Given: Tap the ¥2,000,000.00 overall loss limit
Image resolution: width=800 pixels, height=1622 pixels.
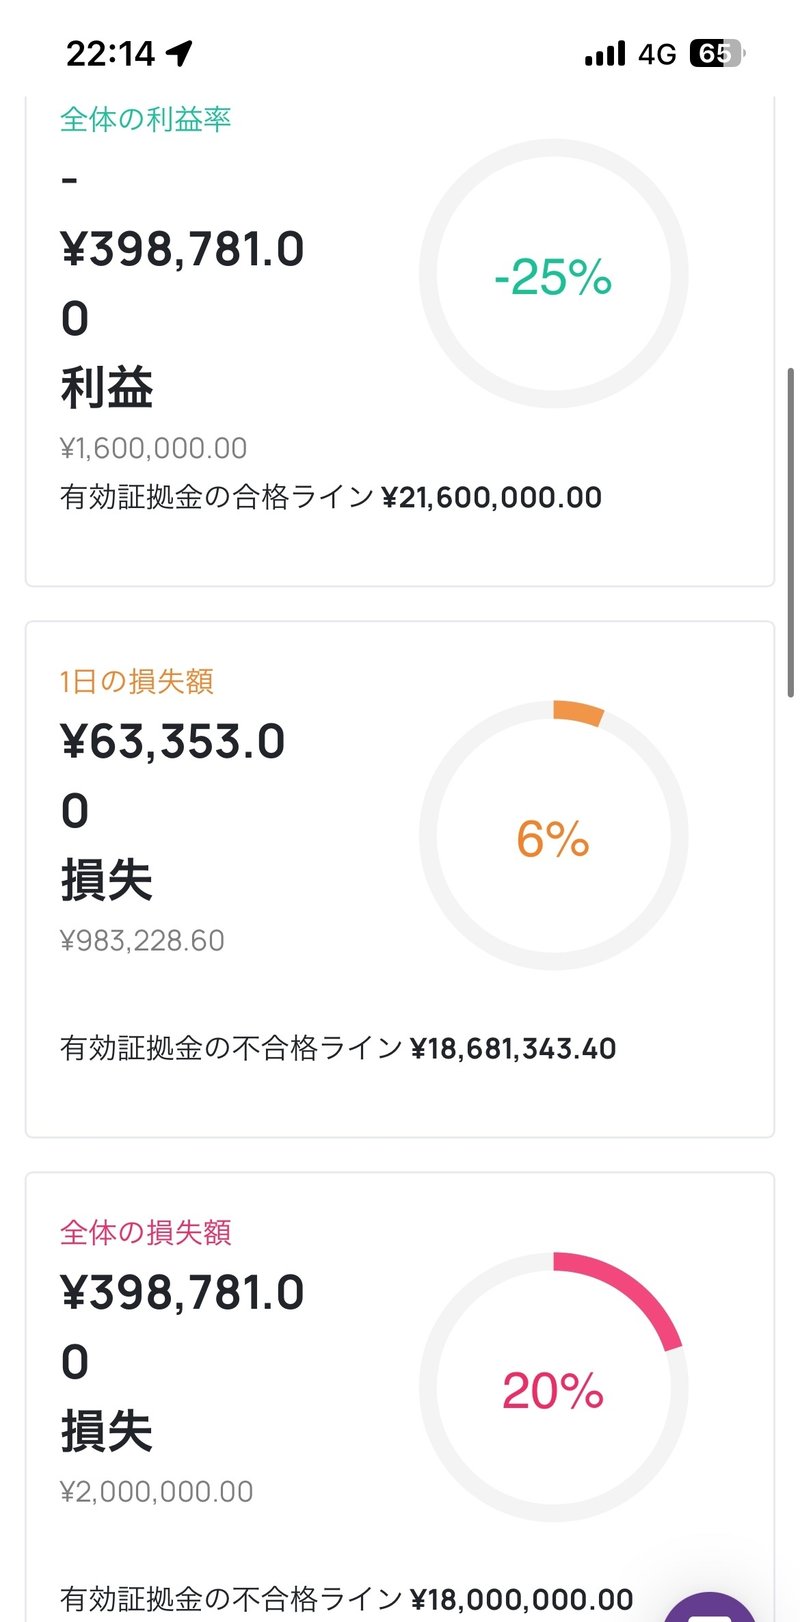Looking at the screenshot, I should click(x=157, y=1492).
